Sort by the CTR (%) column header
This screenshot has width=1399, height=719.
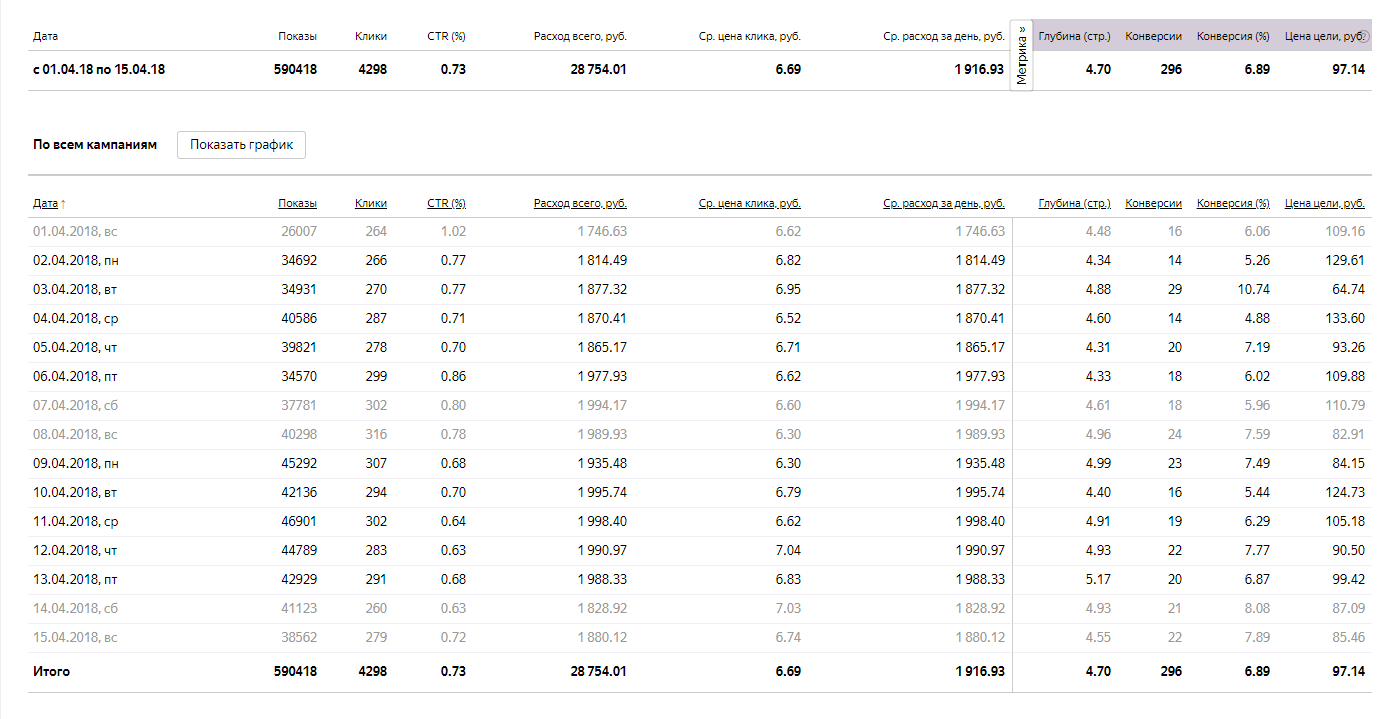point(446,203)
